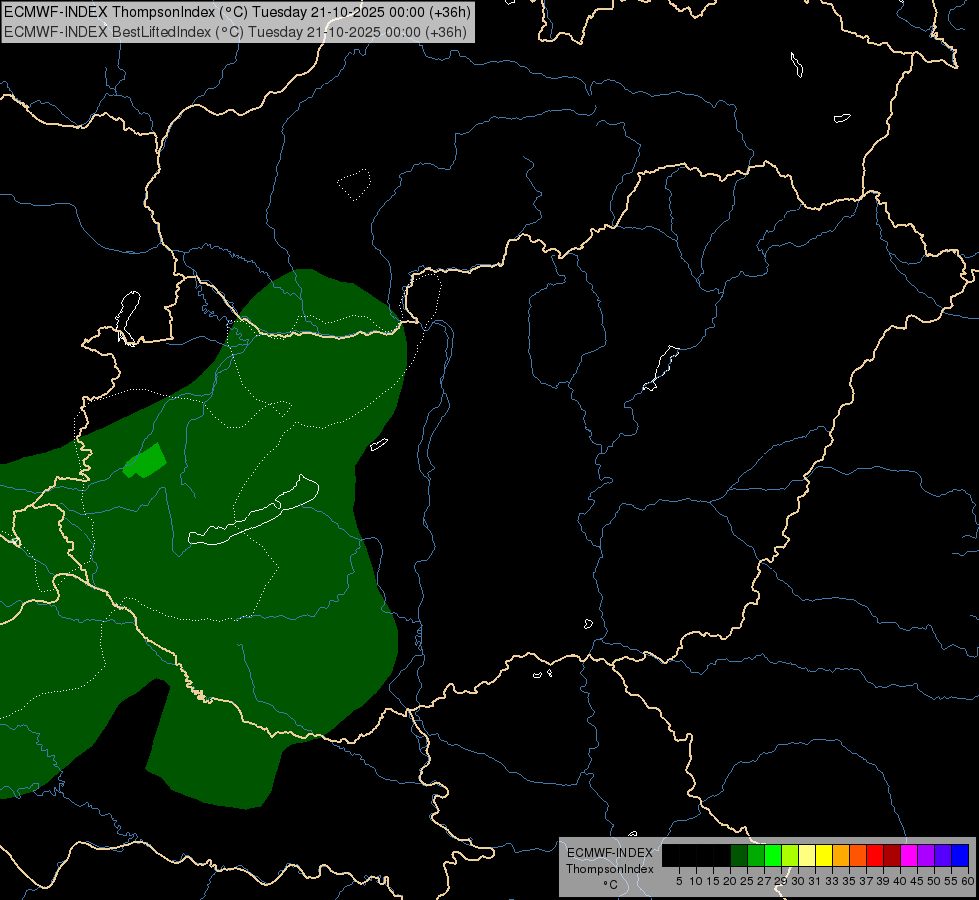This screenshot has height=900, width=979.
Task: Click the legend tick label '20'
Action: pyautogui.click(x=730, y=881)
